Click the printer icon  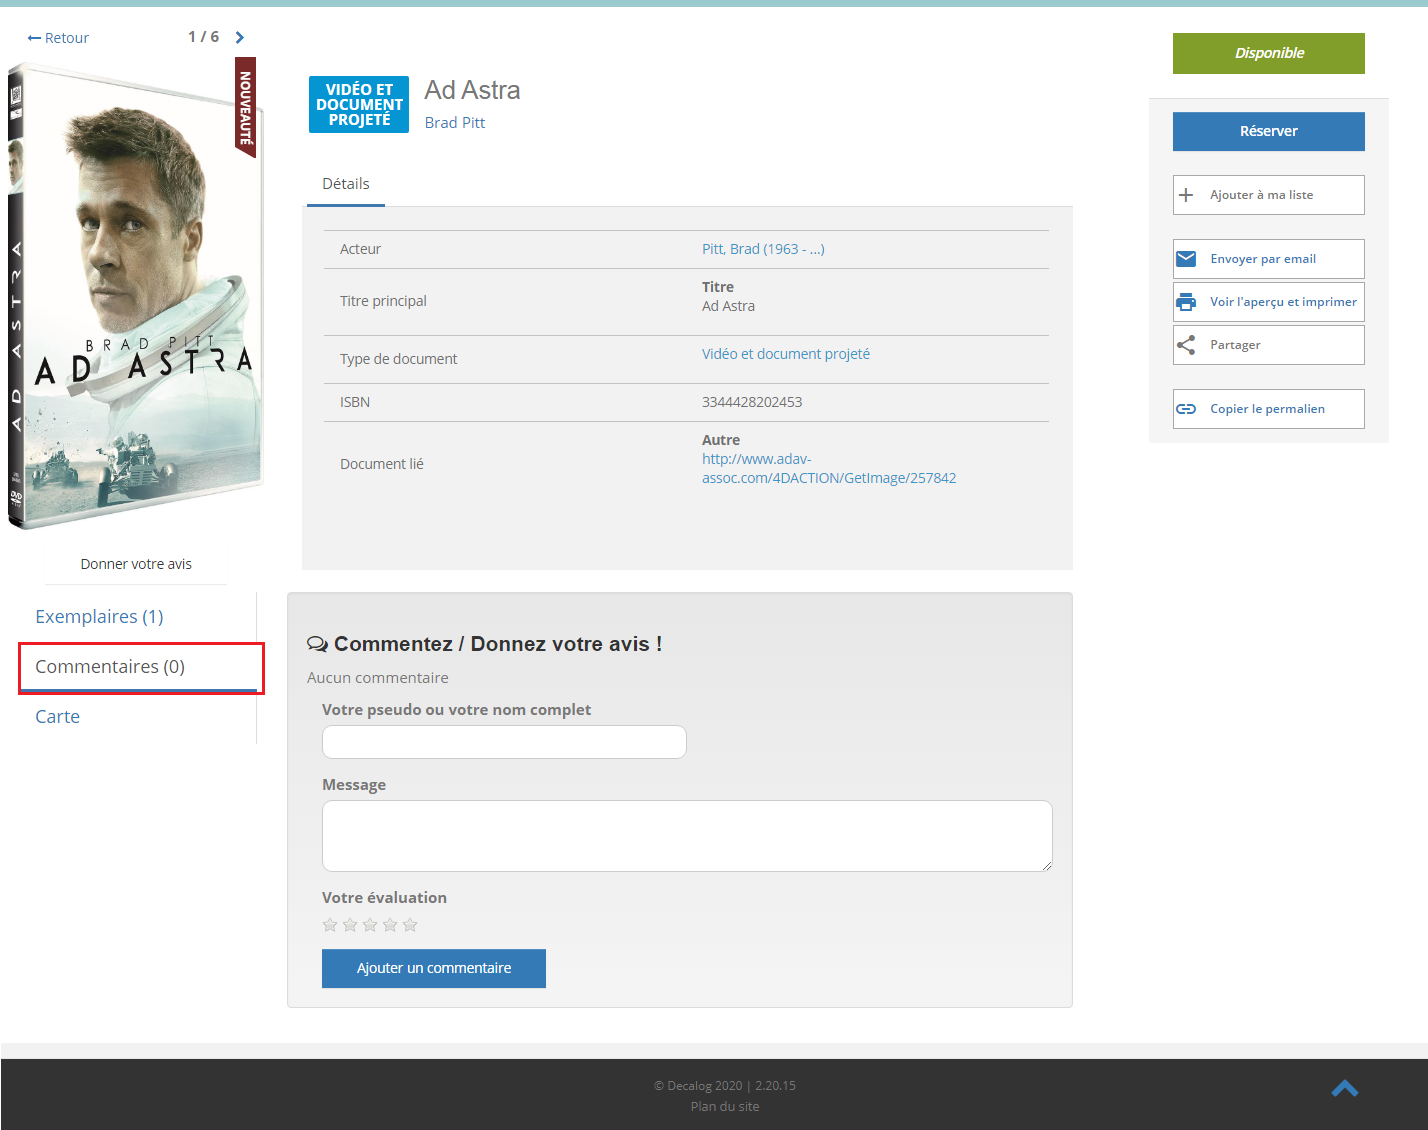(x=1186, y=302)
